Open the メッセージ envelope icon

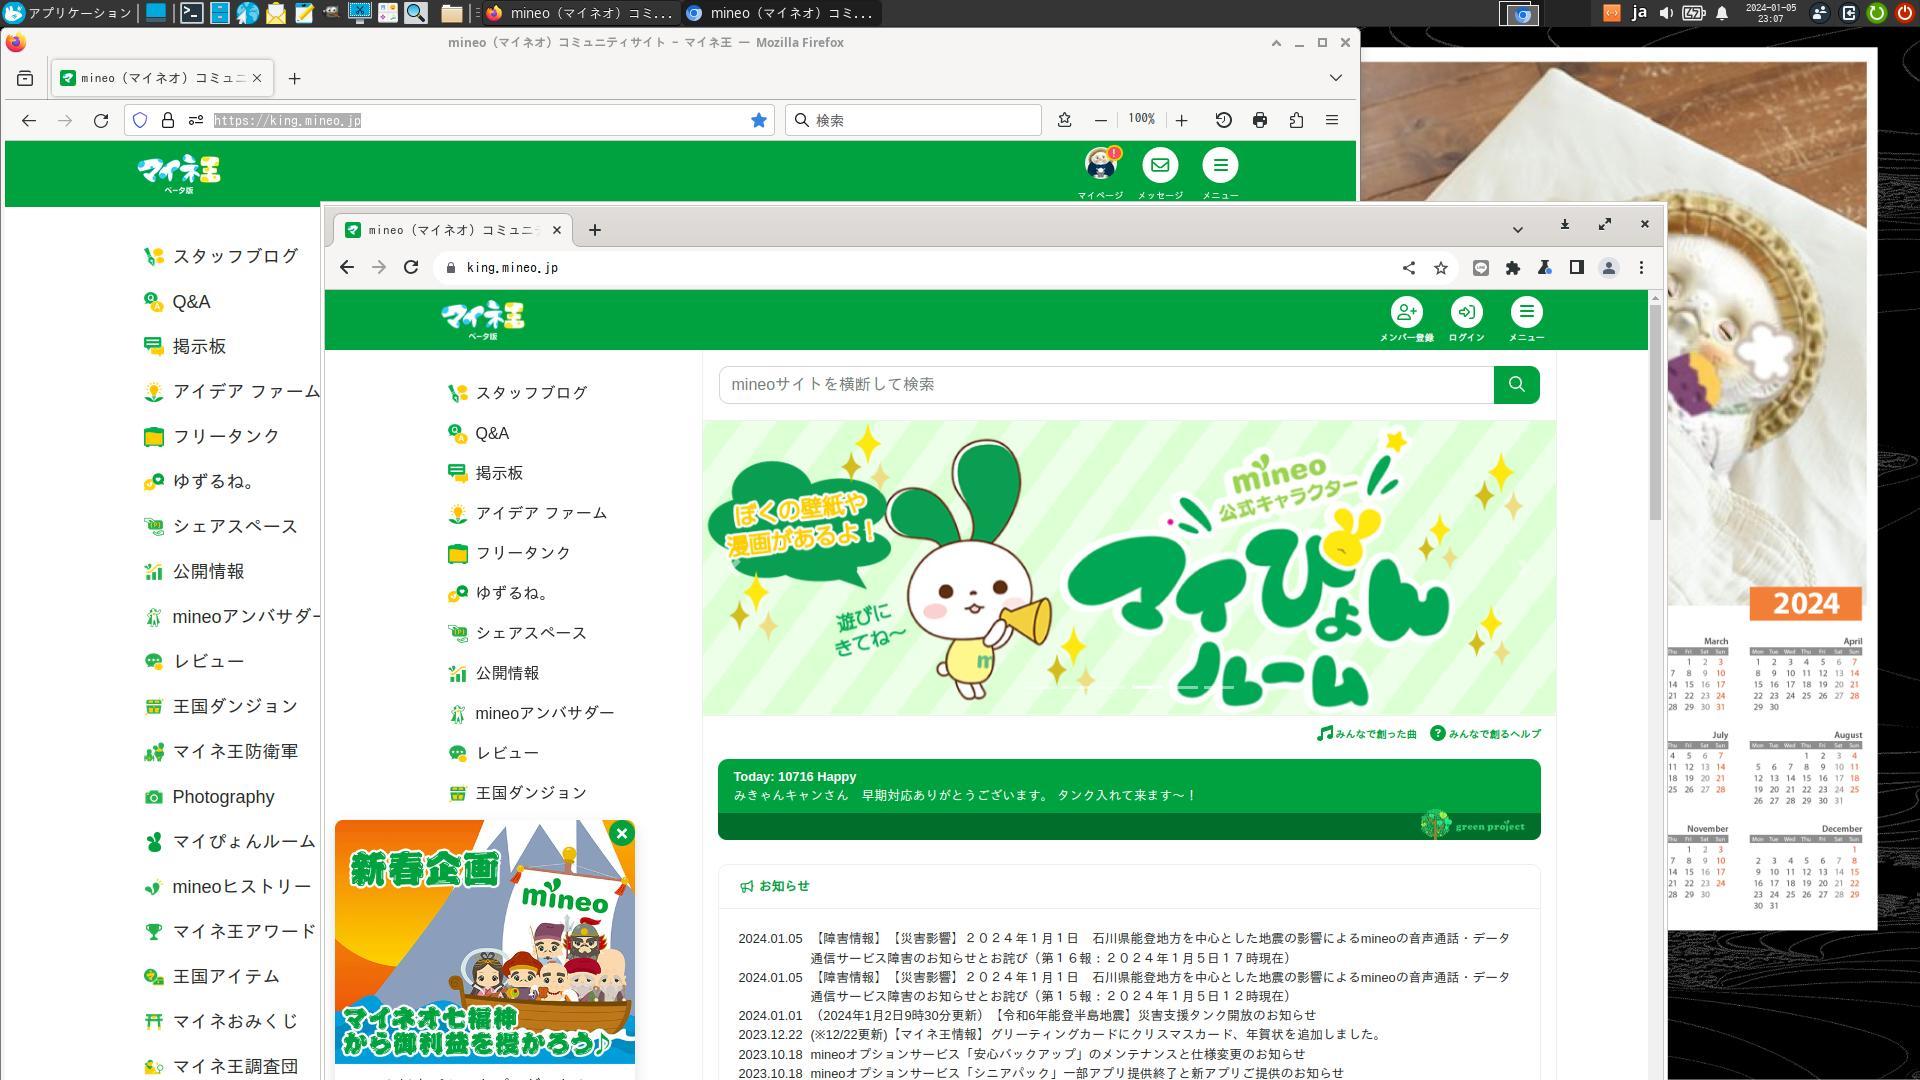(x=1160, y=166)
